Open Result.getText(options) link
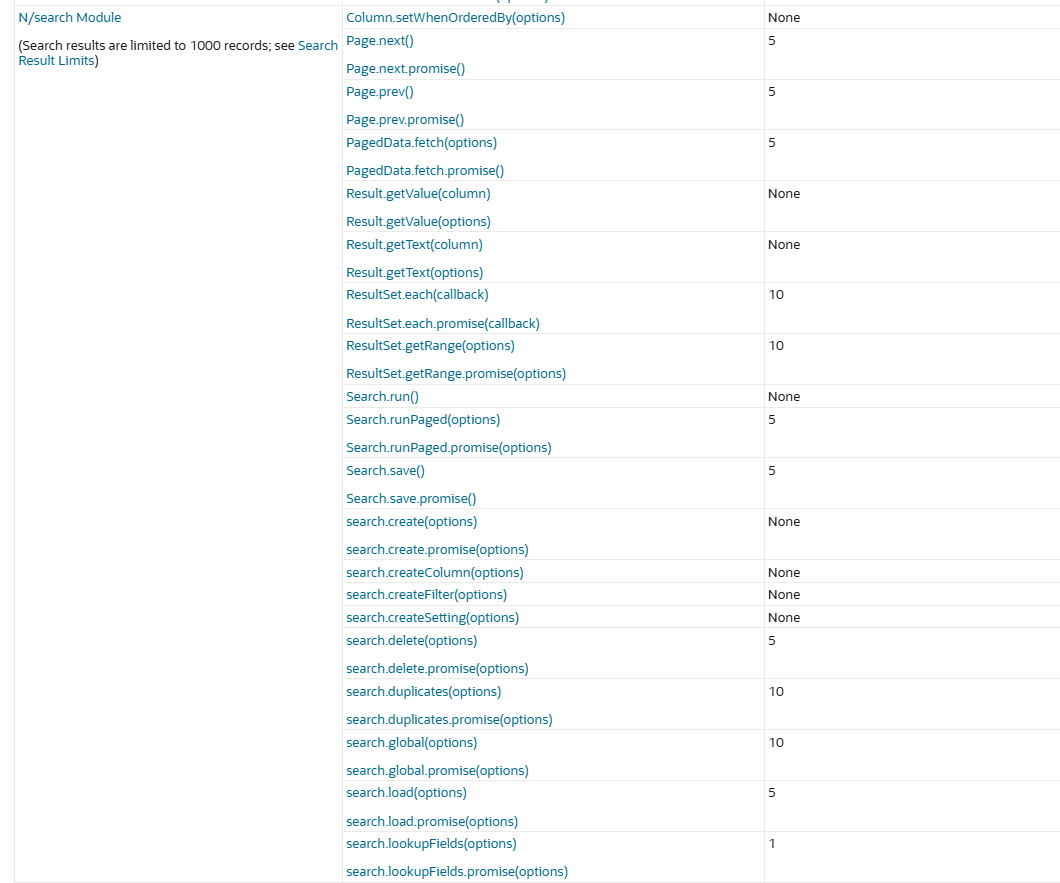This screenshot has height=883, width=1060. 414,273
